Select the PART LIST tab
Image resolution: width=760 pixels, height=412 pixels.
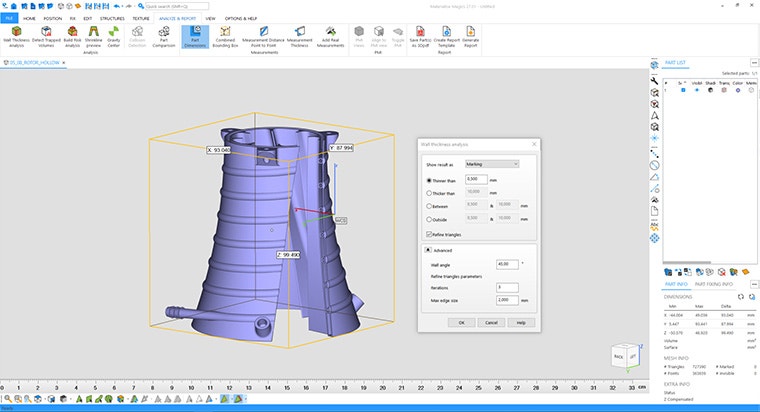pos(675,63)
